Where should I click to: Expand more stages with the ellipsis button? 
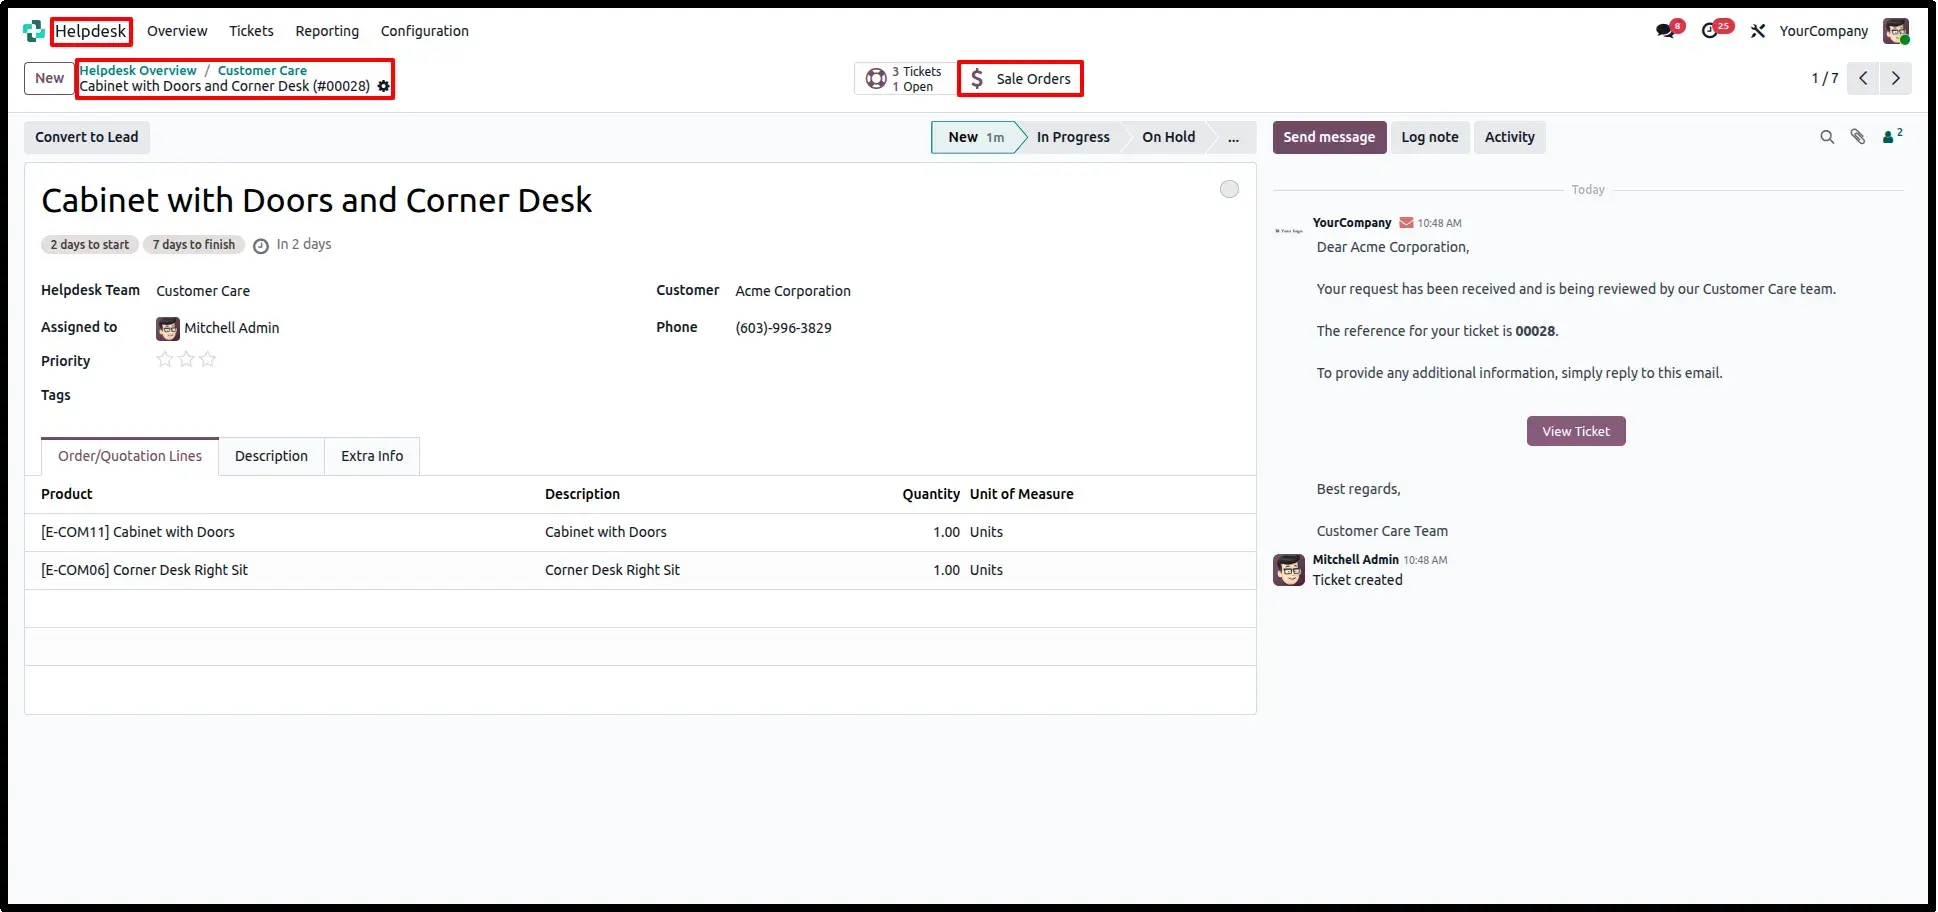[x=1233, y=138]
